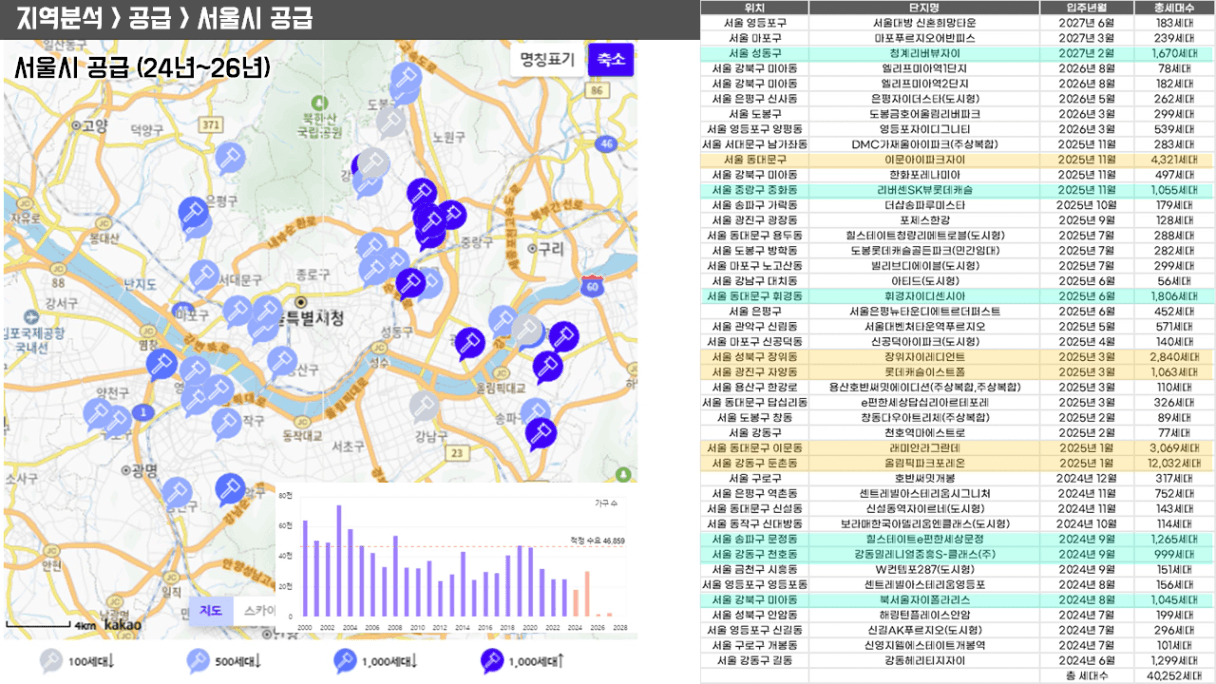The image size is (1216, 684).
Task: Click the 단지명 column header
Action: (x=925, y=7)
